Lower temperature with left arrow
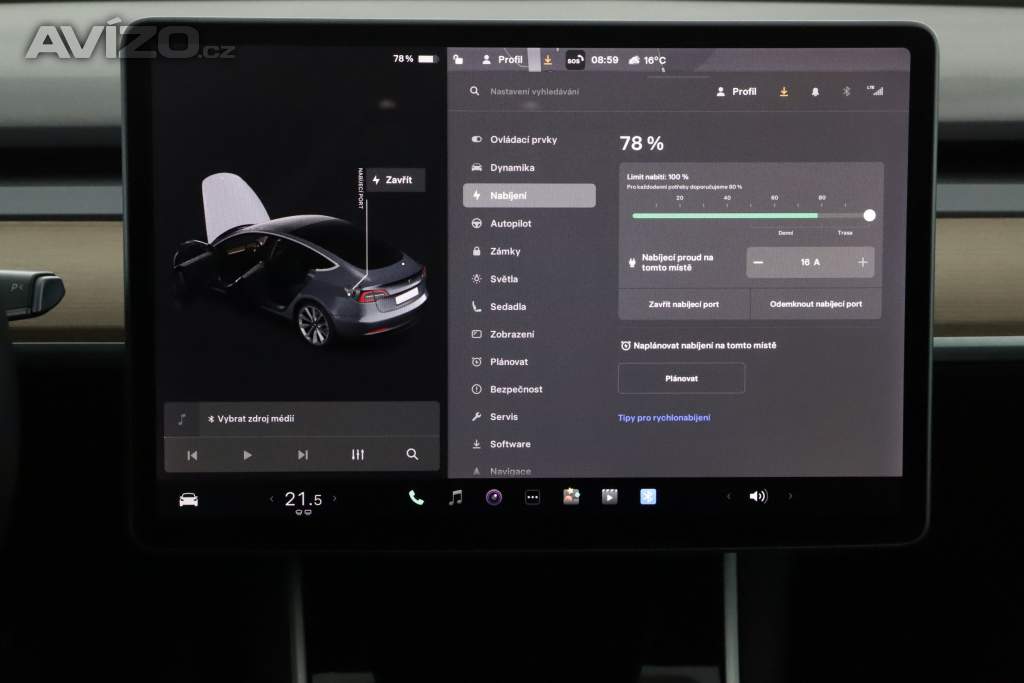The image size is (1024, 683). 272,499
